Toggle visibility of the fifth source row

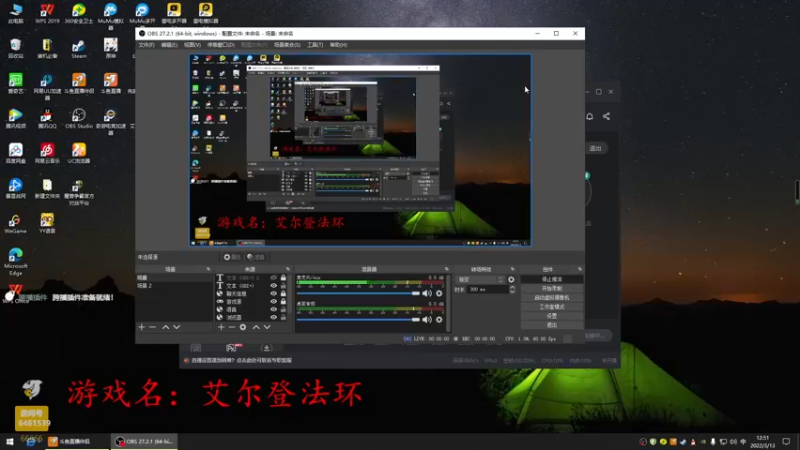coord(273,309)
